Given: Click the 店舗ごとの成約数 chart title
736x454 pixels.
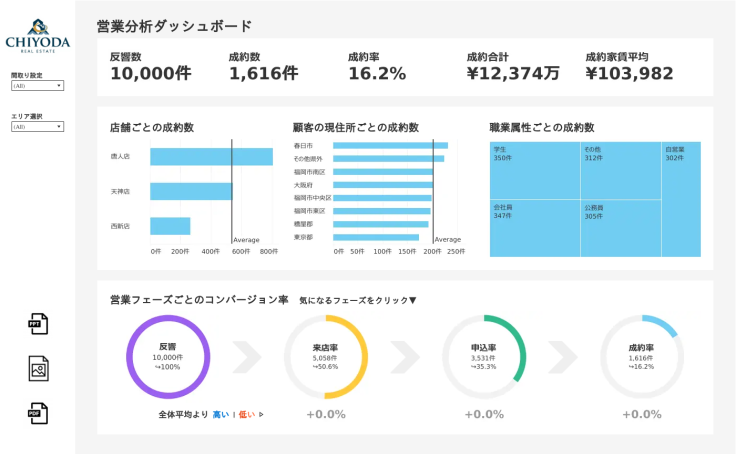Looking at the screenshot, I should click(x=152, y=128).
